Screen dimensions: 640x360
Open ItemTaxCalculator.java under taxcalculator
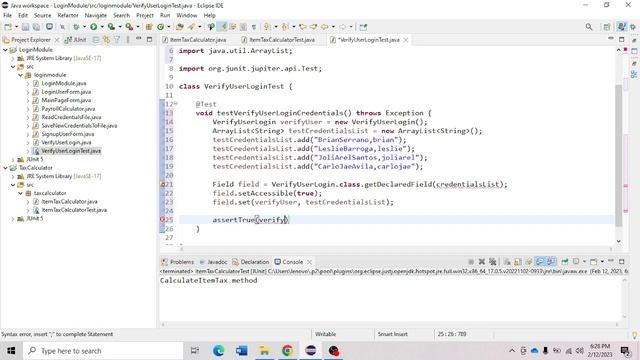tap(69, 201)
